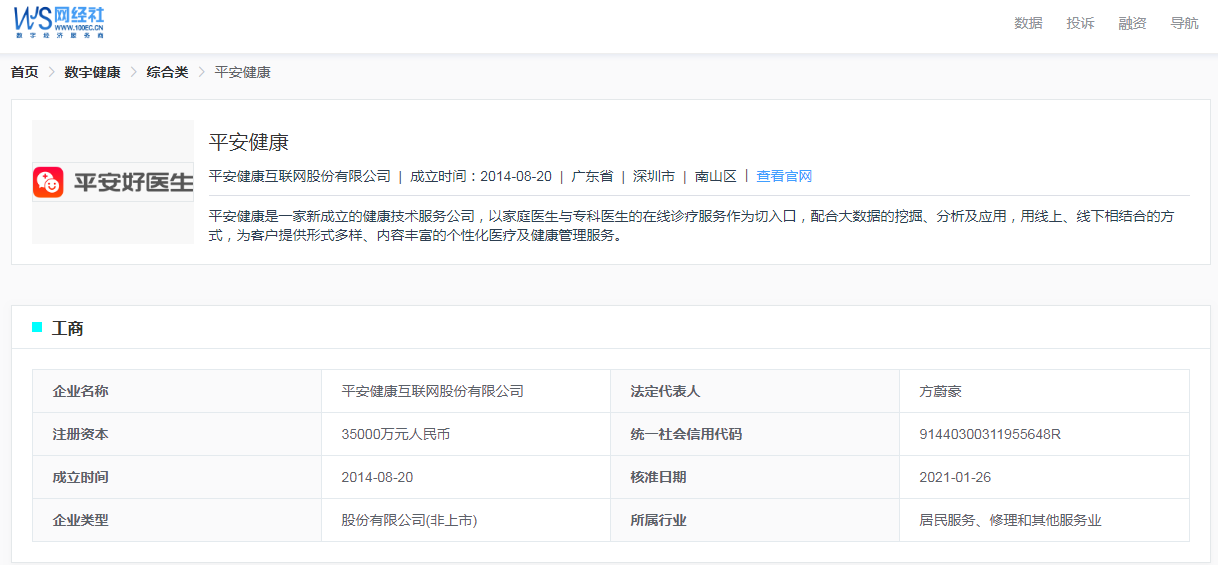Viewport: 1218px width, 565px height.
Task: Click the credit code 91440300311955648R
Action: pos(989,434)
